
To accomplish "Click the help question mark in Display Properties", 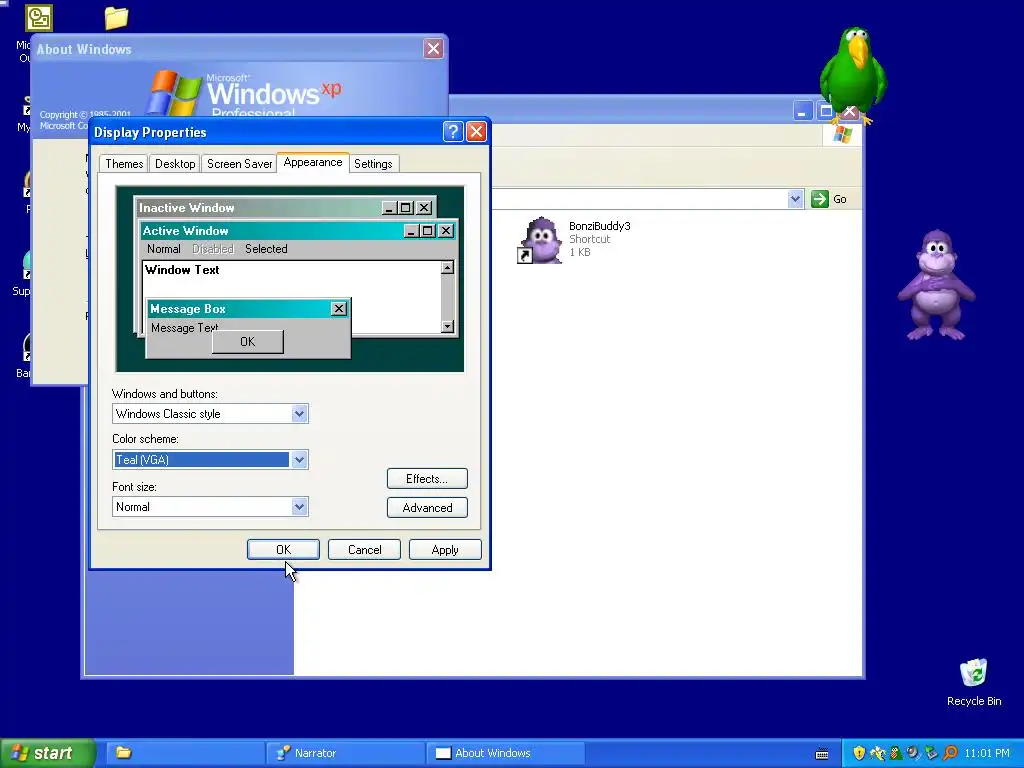I will click(453, 132).
